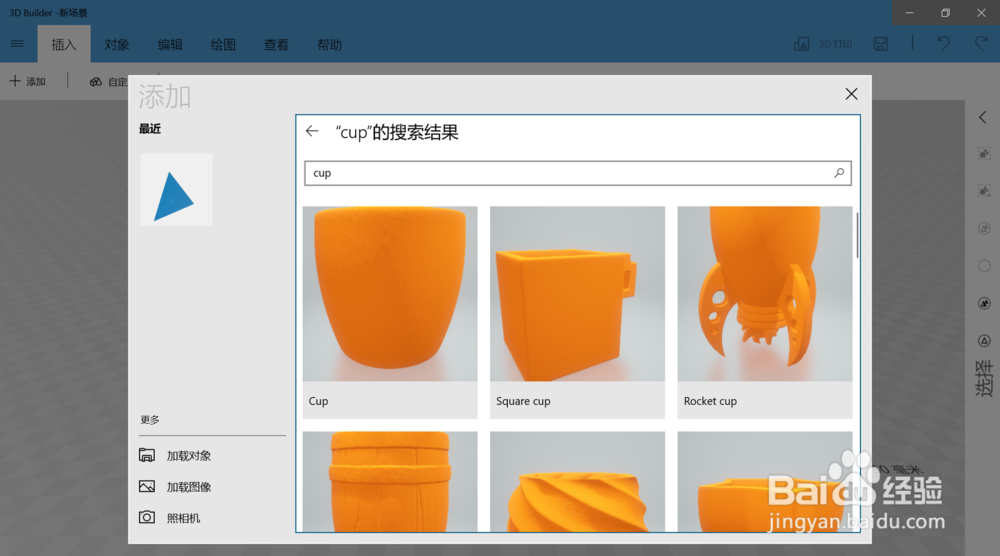The width and height of the screenshot is (1000, 556).
Task: Click 加载图像 to load an image
Action: 175,486
